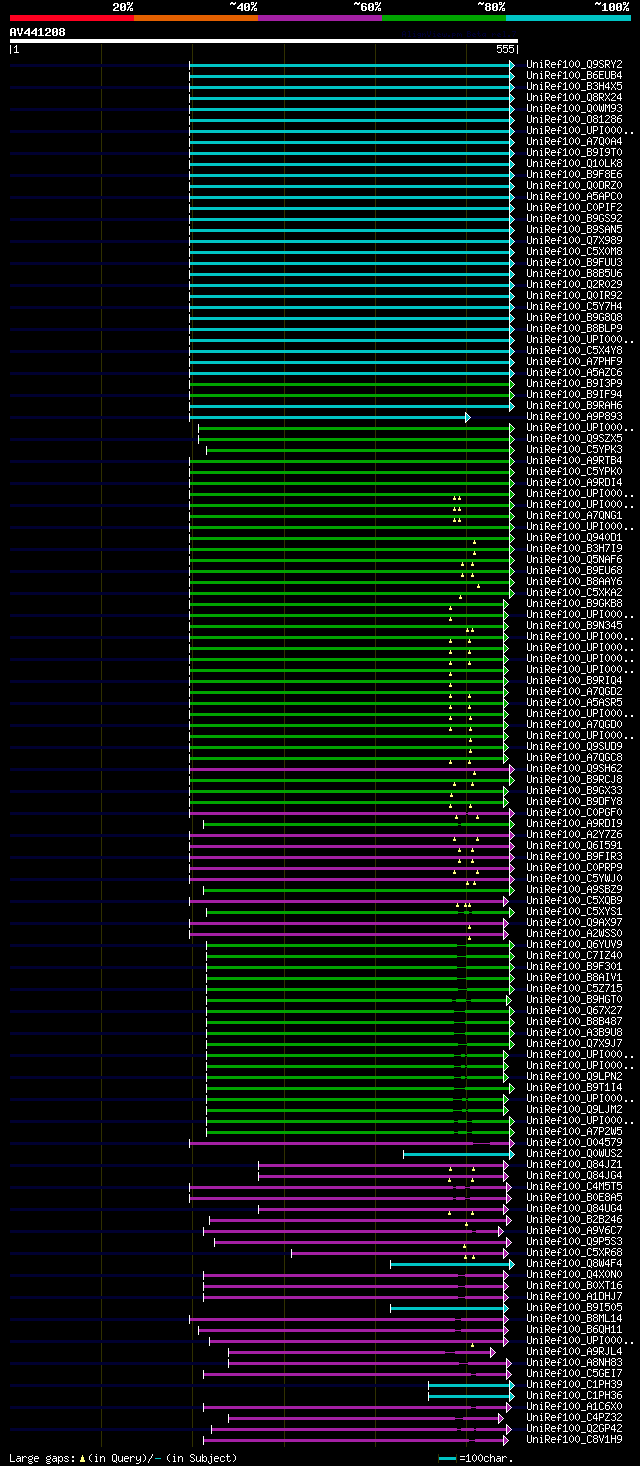The image size is (640, 1466).
Task: Click label UniRef100_A7QNG1
Action: click(x=574, y=515)
